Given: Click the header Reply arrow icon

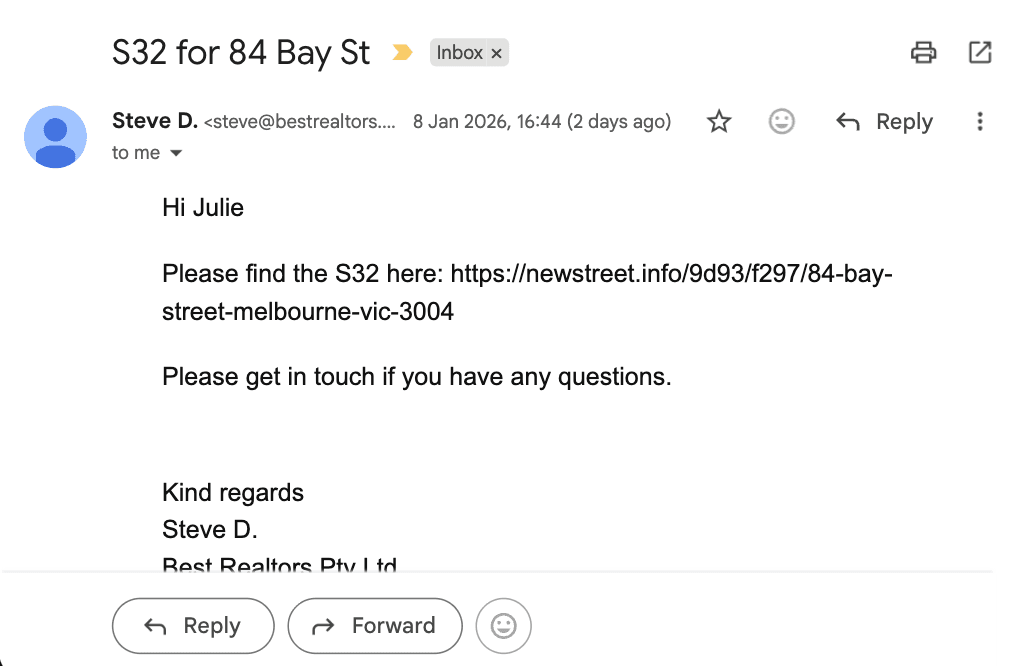Looking at the screenshot, I should [848, 122].
